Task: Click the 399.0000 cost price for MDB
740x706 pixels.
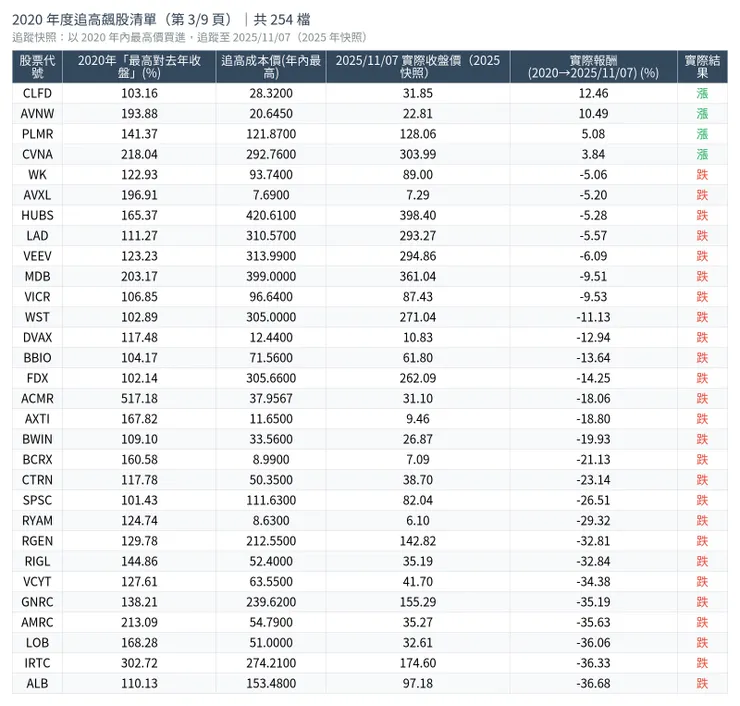Action: point(271,276)
